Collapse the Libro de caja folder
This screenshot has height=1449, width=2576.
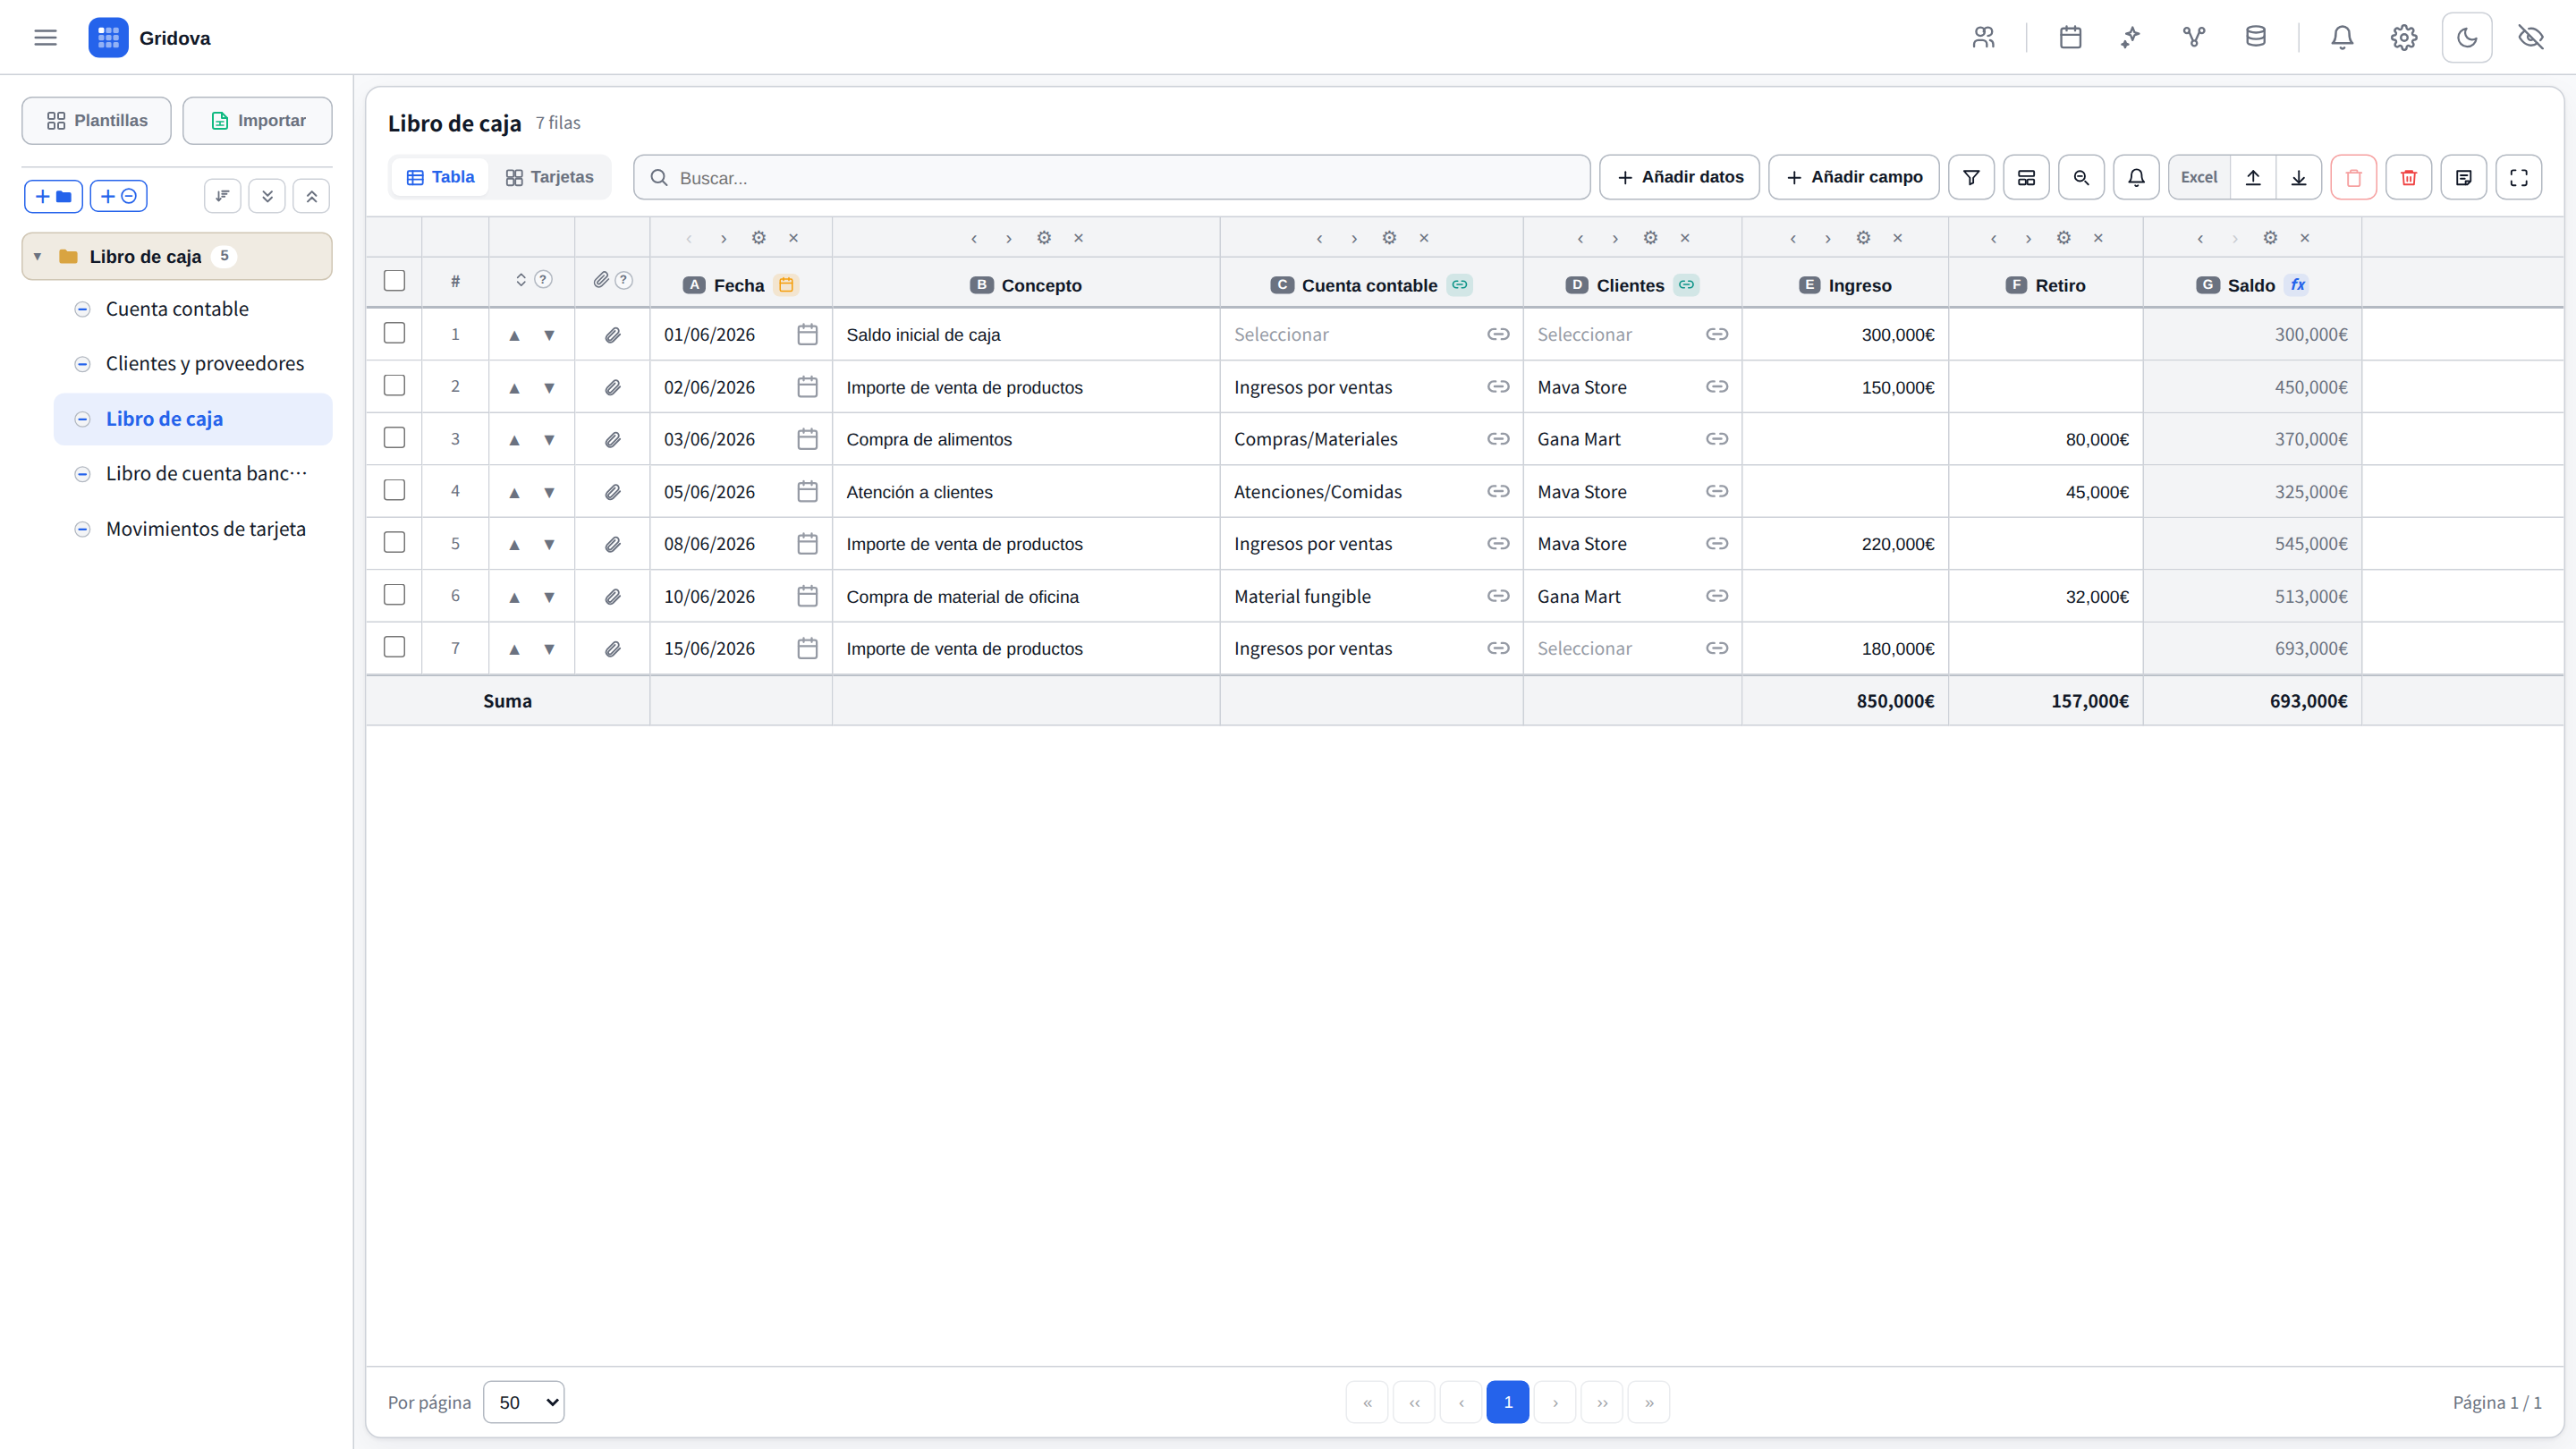[38, 257]
